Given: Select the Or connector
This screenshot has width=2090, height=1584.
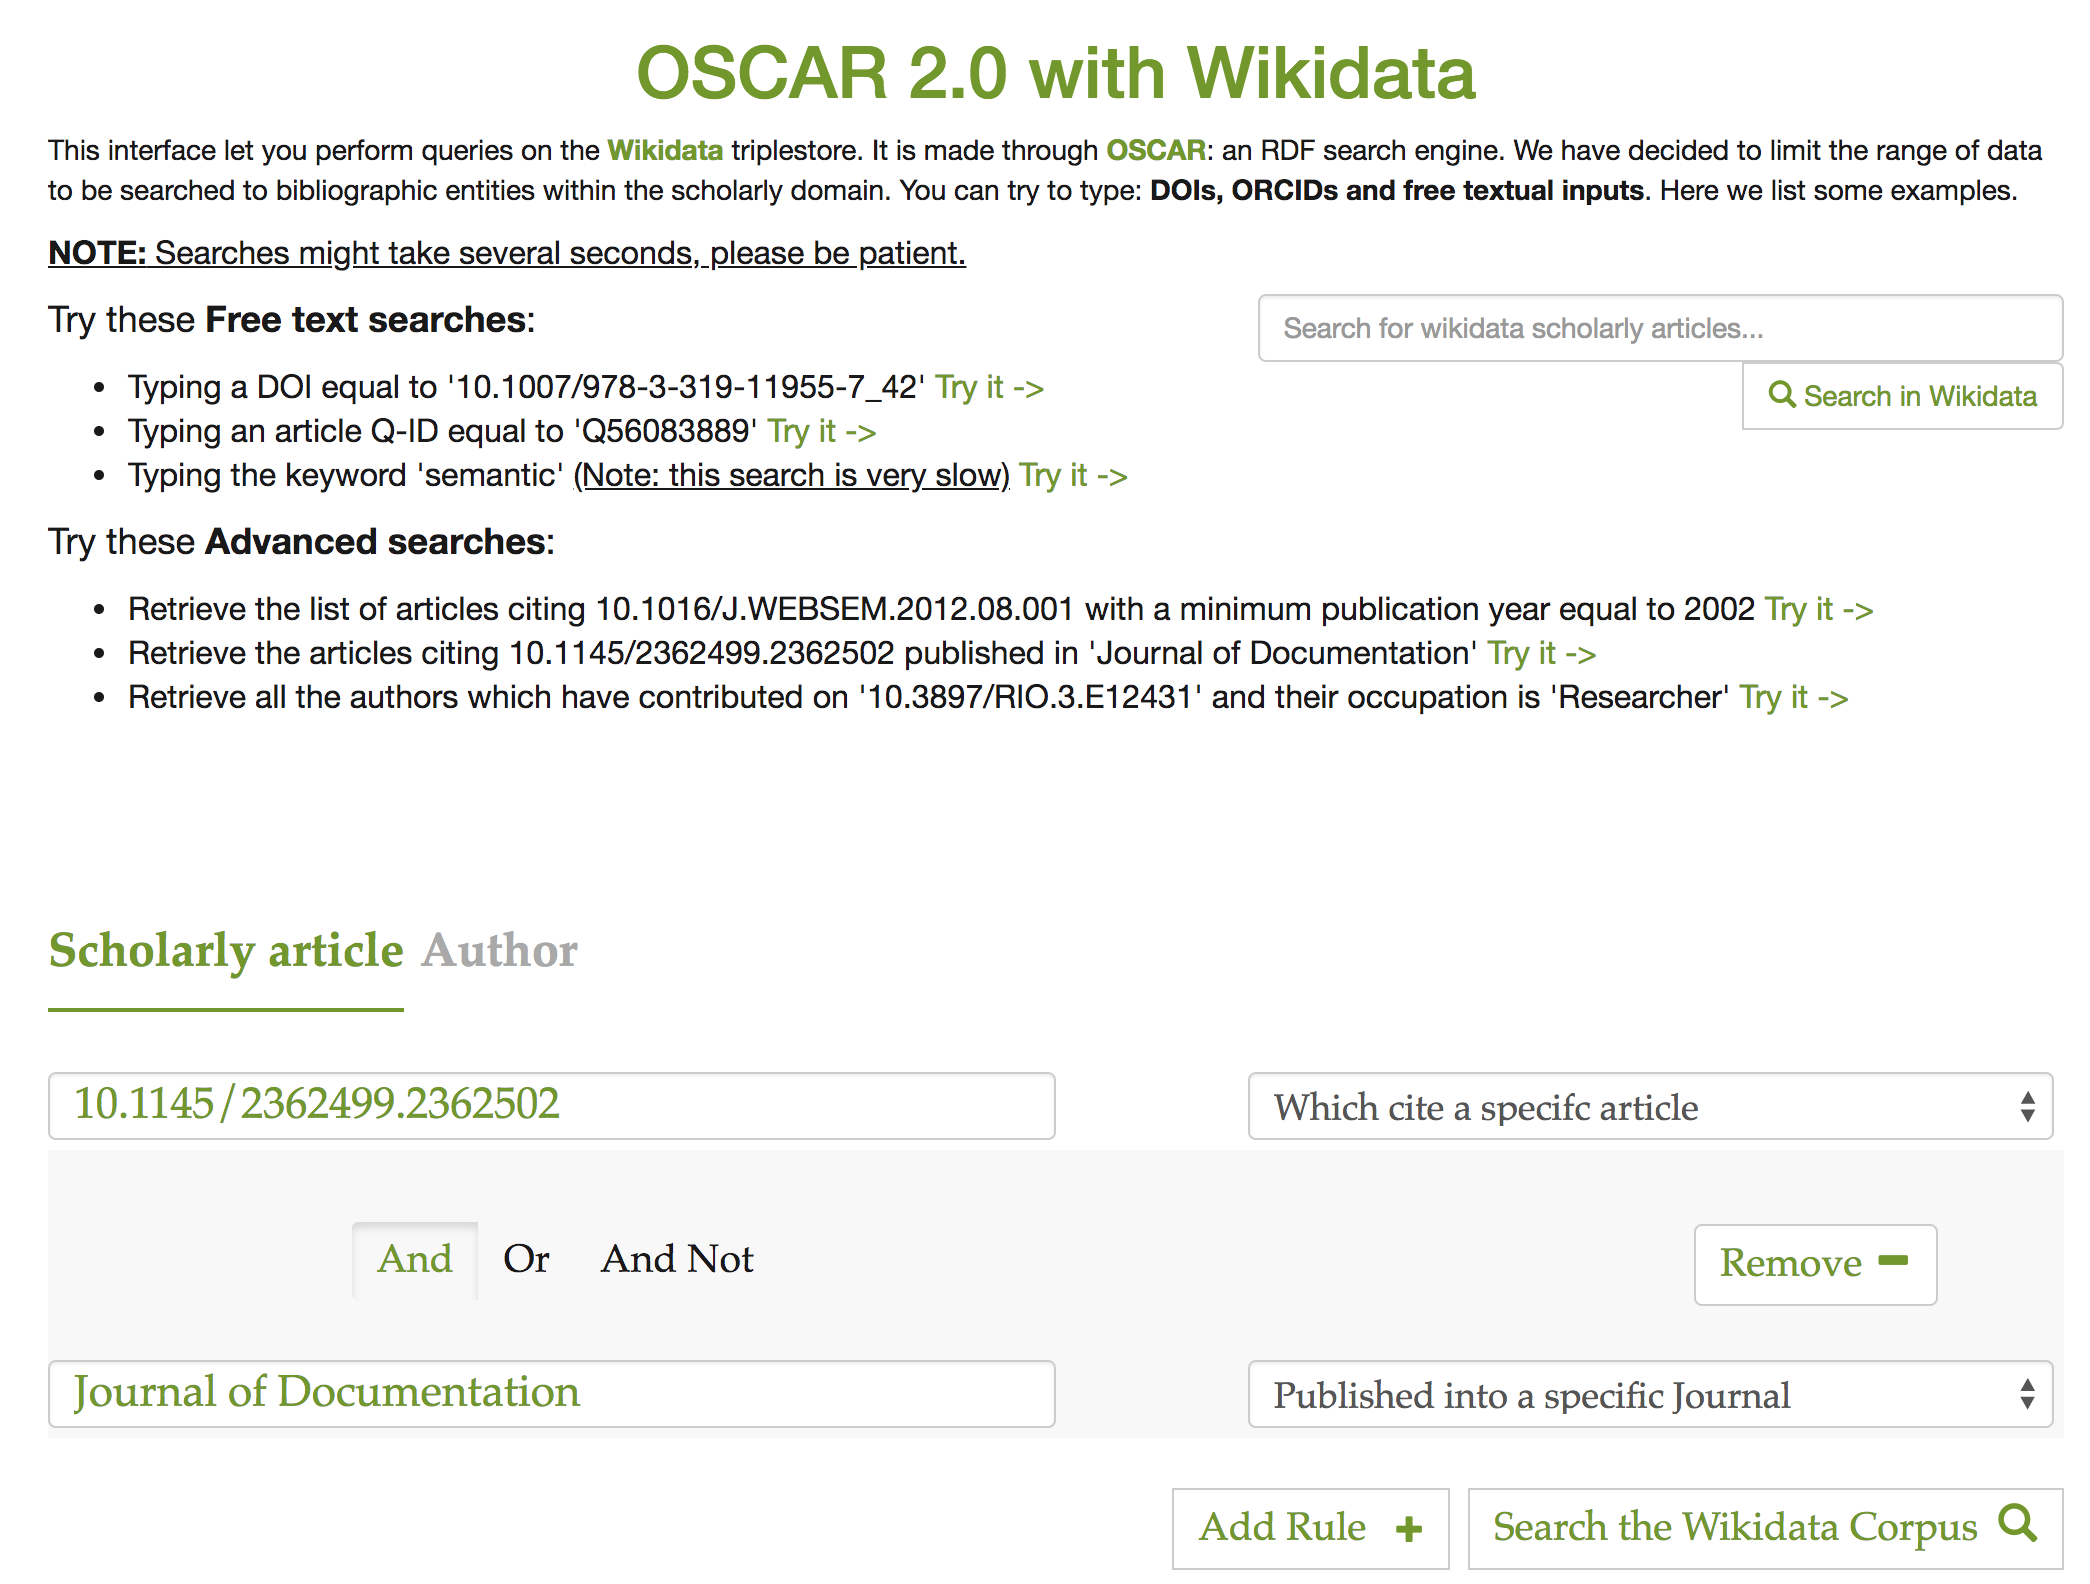Looking at the screenshot, I should 526,1260.
